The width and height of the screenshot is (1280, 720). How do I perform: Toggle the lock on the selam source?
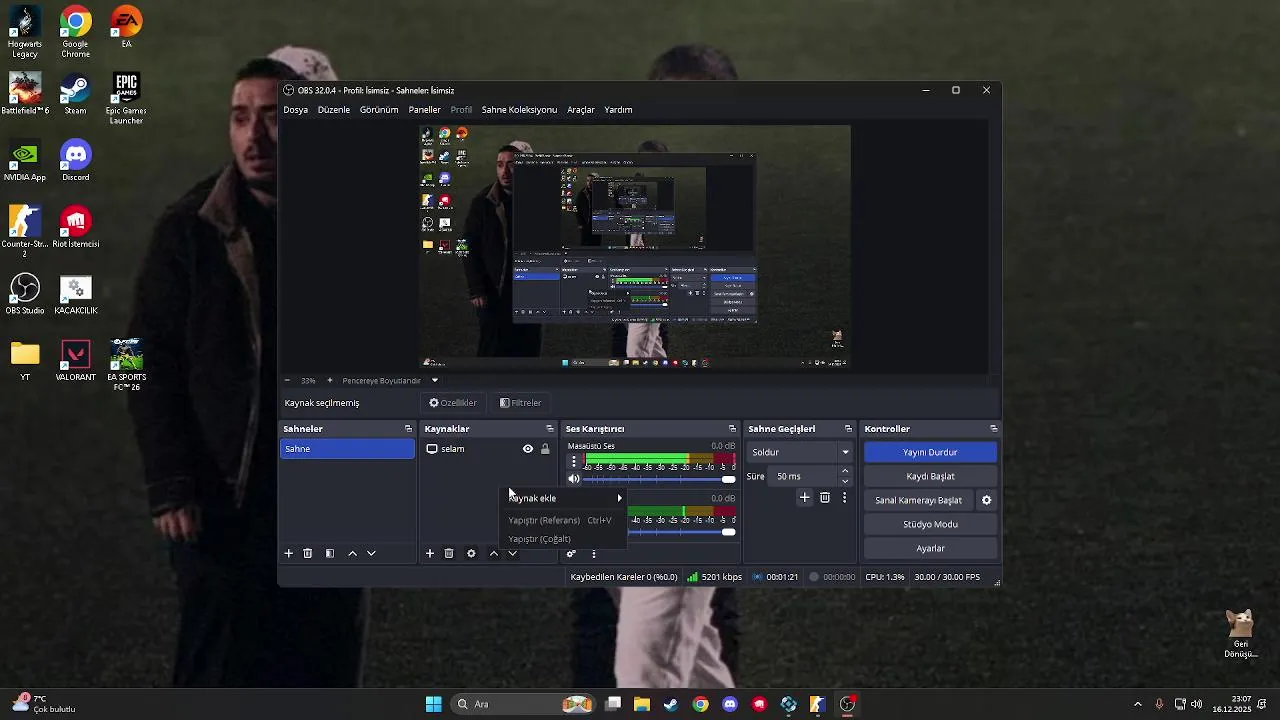545,449
